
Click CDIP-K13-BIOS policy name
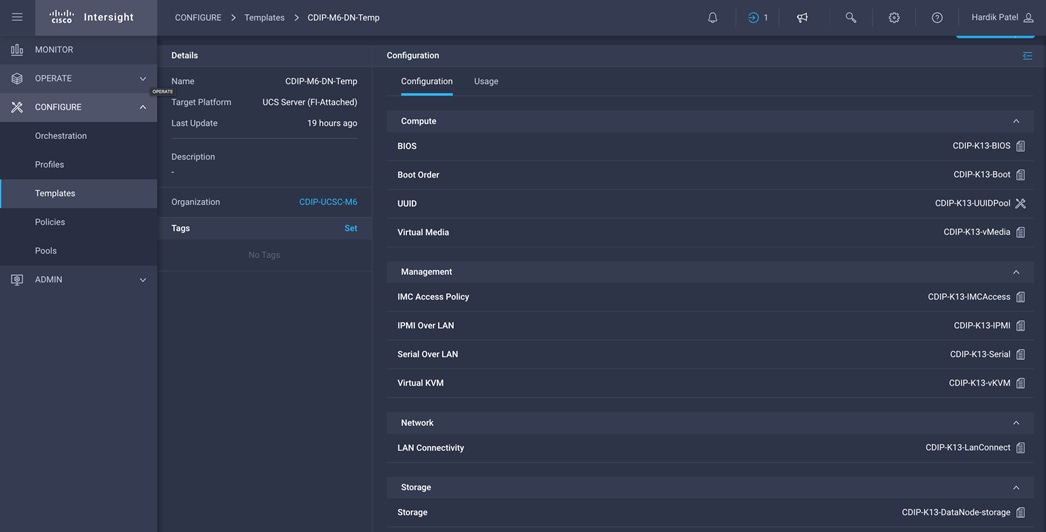tap(981, 146)
